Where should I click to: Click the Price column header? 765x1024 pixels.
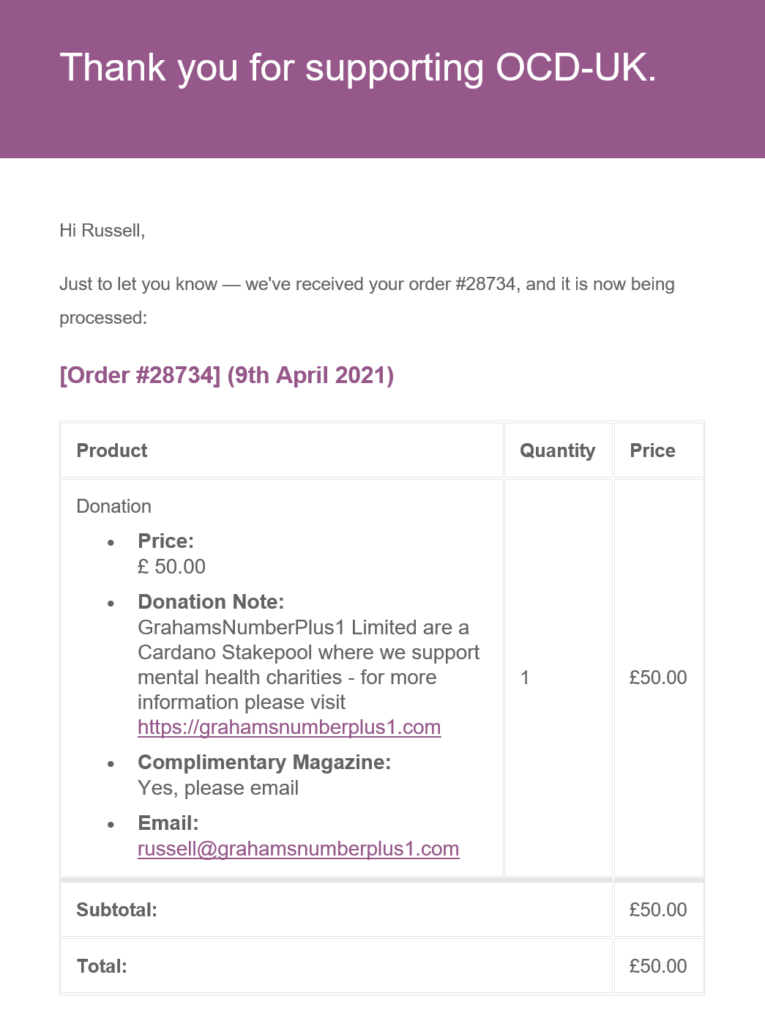652,451
